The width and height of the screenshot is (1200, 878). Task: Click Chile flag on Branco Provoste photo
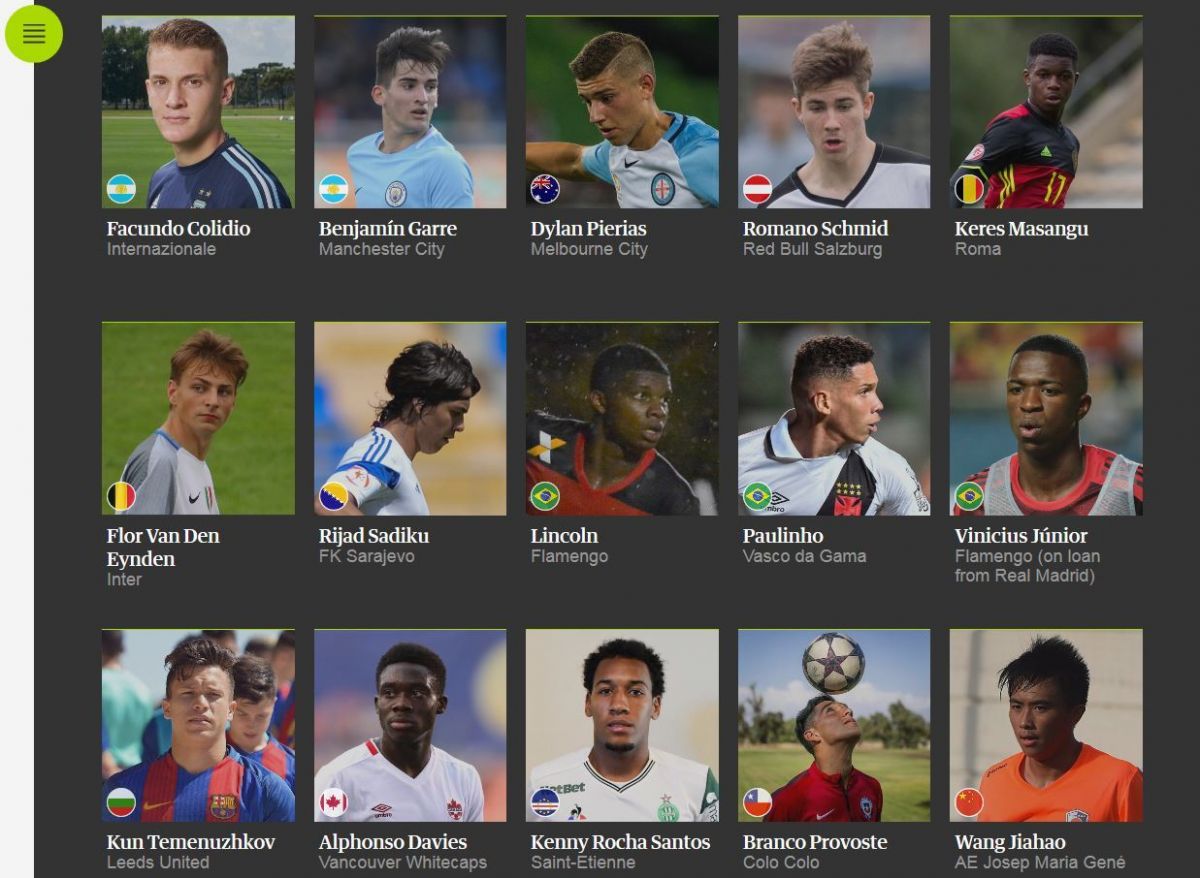click(757, 802)
